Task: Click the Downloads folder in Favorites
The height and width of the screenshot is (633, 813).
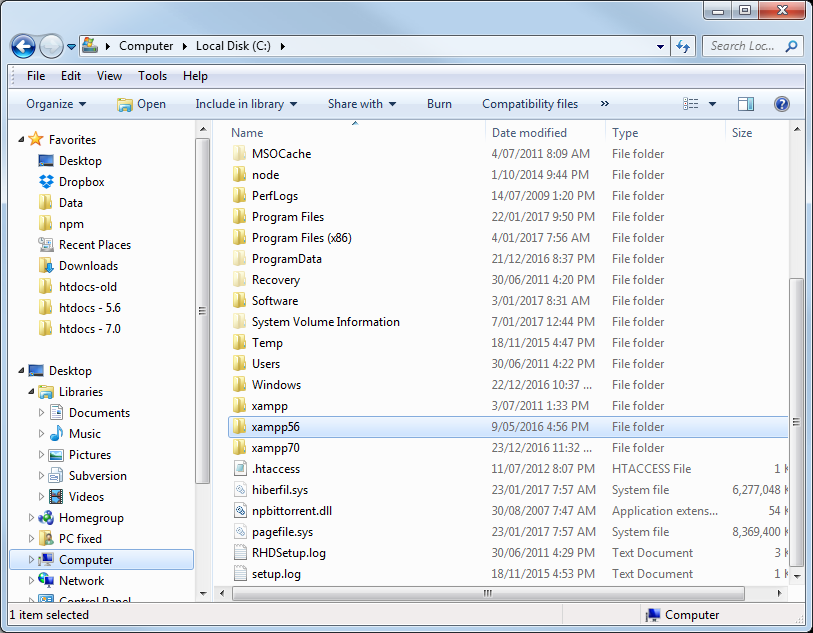Action: tap(88, 266)
